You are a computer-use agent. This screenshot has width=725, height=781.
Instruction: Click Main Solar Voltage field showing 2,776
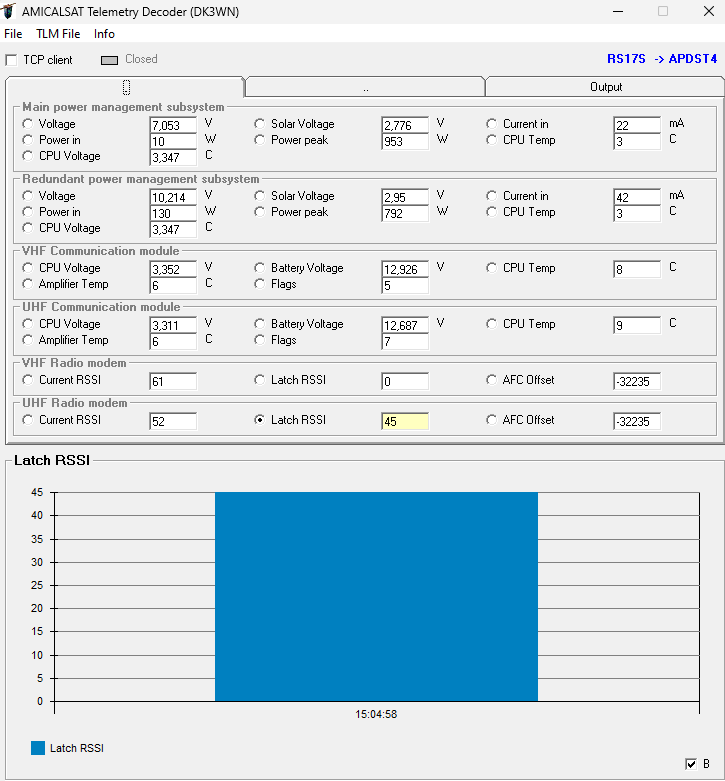(405, 125)
